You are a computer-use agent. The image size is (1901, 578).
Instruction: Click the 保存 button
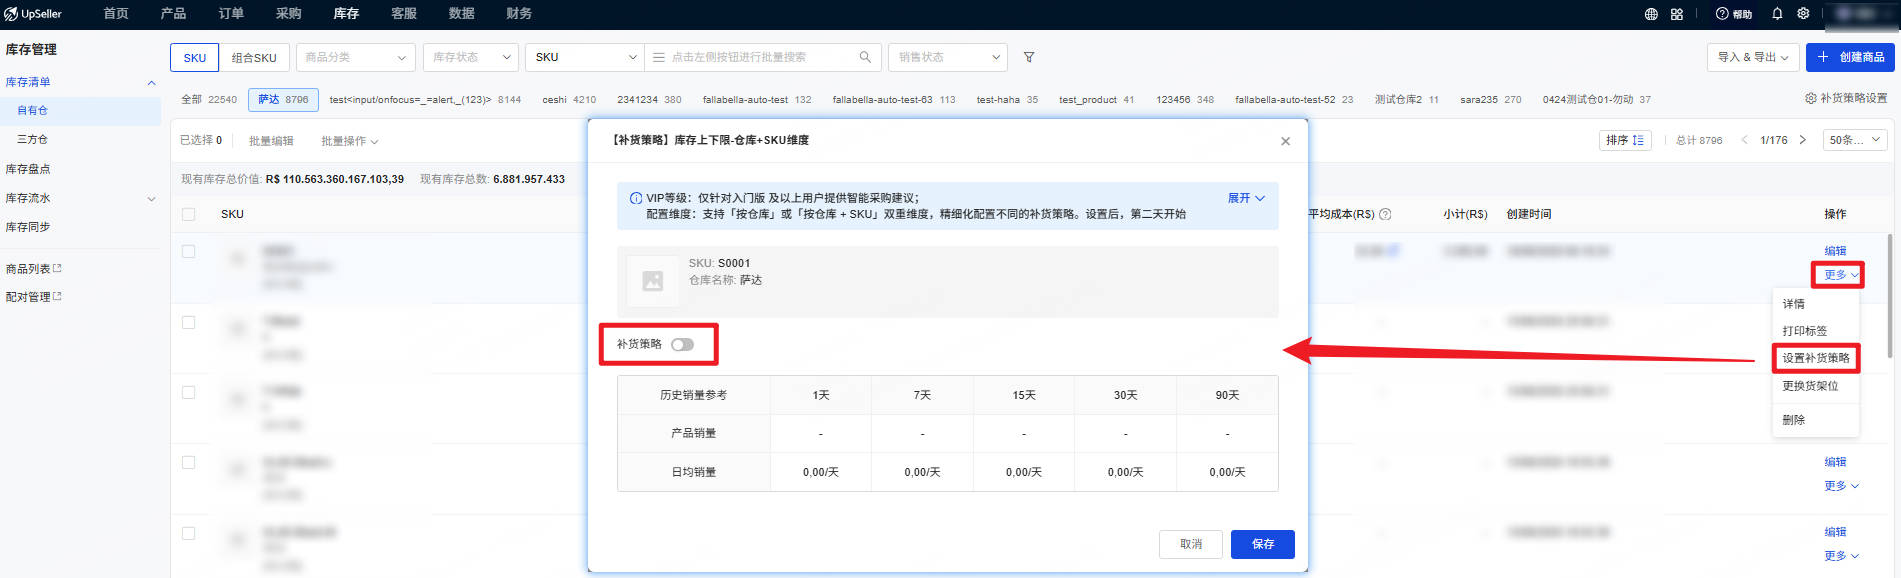tap(1263, 544)
